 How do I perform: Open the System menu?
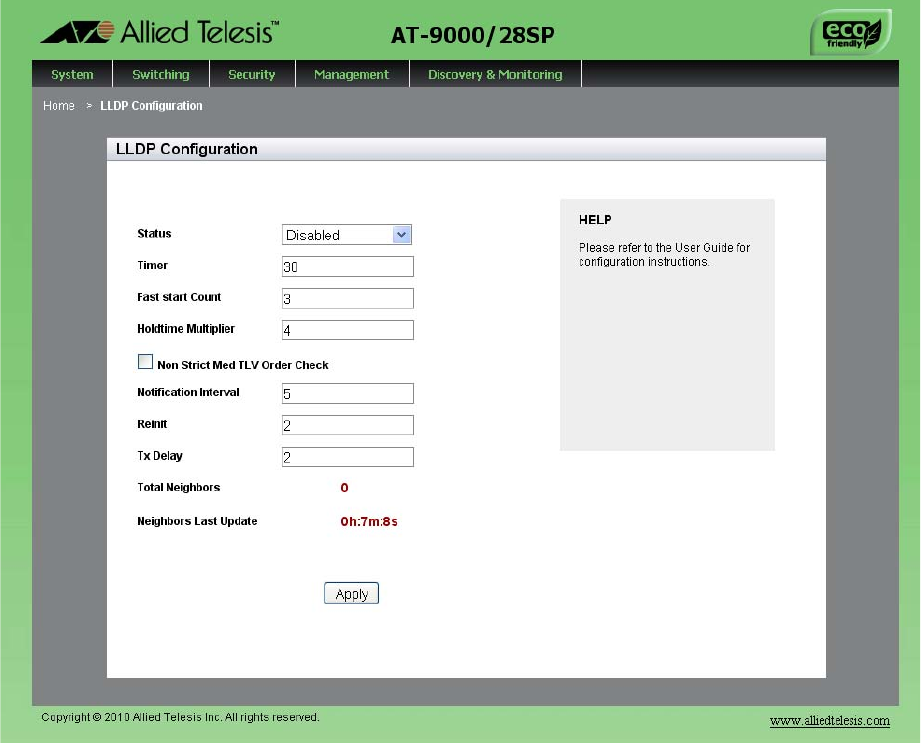pos(72,75)
